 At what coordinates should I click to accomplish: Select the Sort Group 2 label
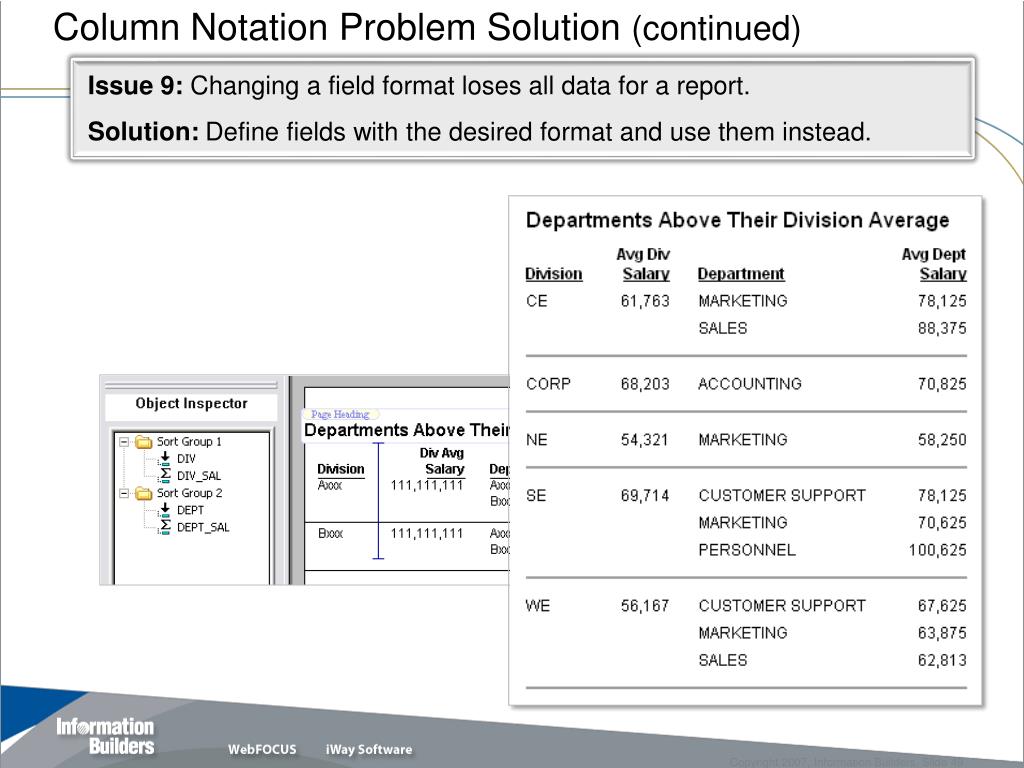(x=189, y=493)
